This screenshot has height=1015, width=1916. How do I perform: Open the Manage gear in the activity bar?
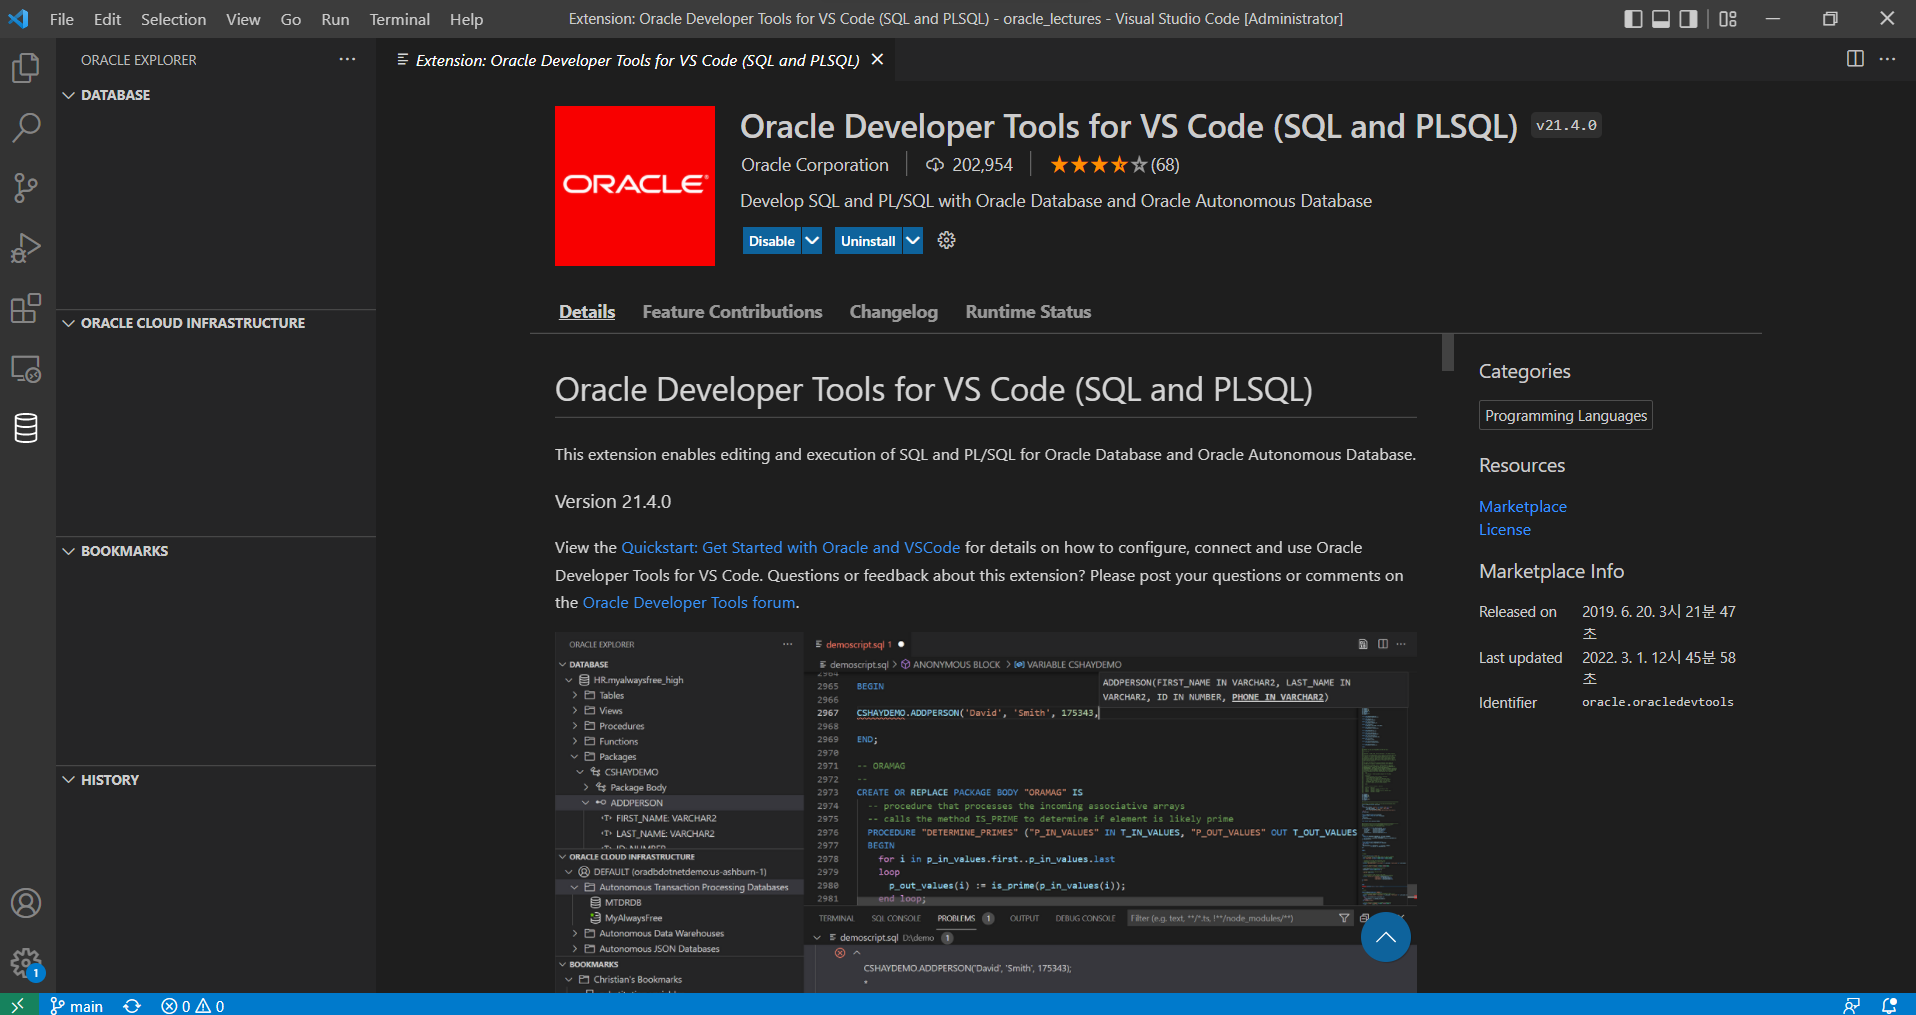[x=26, y=963]
